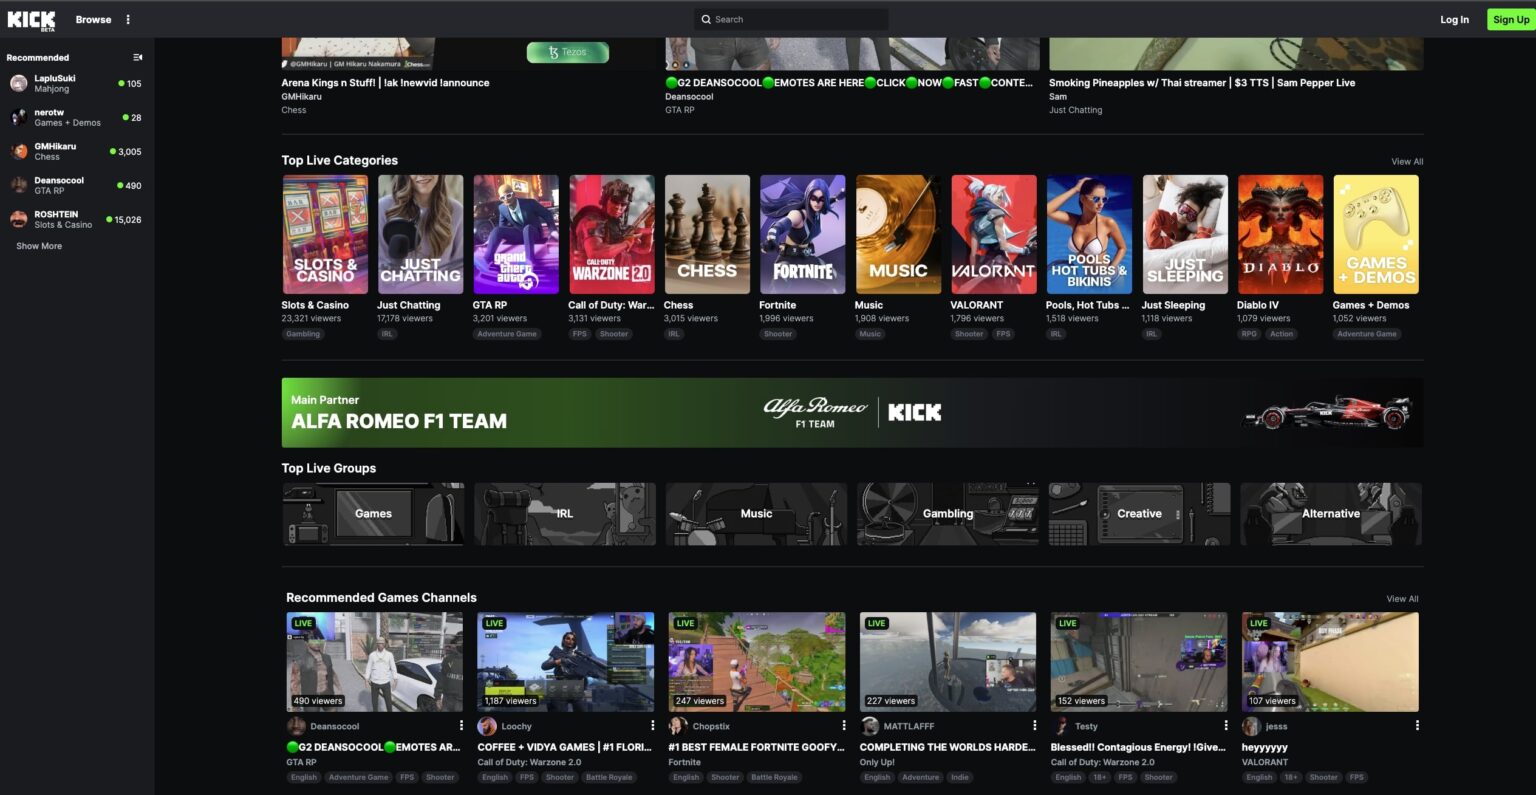This screenshot has width=1536, height=795.
Task: Select the Creative live group
Action: [1139, 514]
